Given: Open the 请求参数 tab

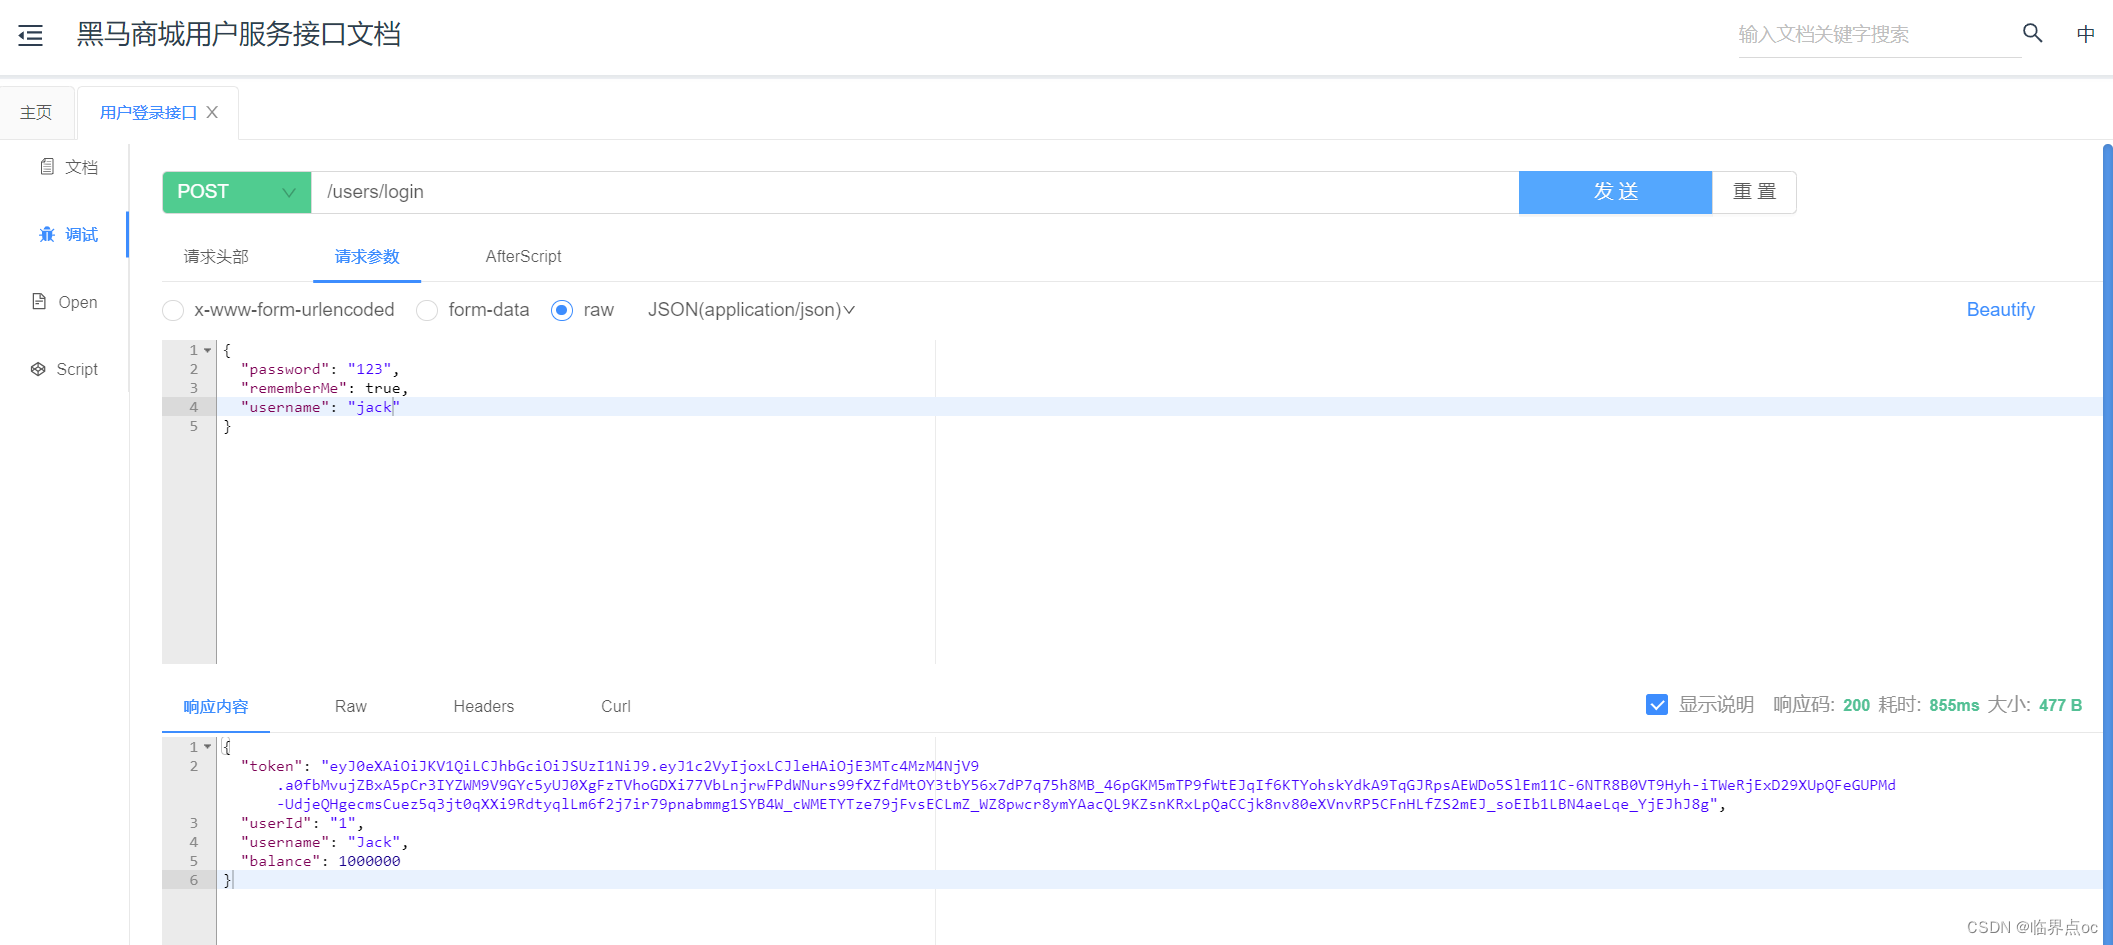Looking at the screenshot, I should coord(367,257).
